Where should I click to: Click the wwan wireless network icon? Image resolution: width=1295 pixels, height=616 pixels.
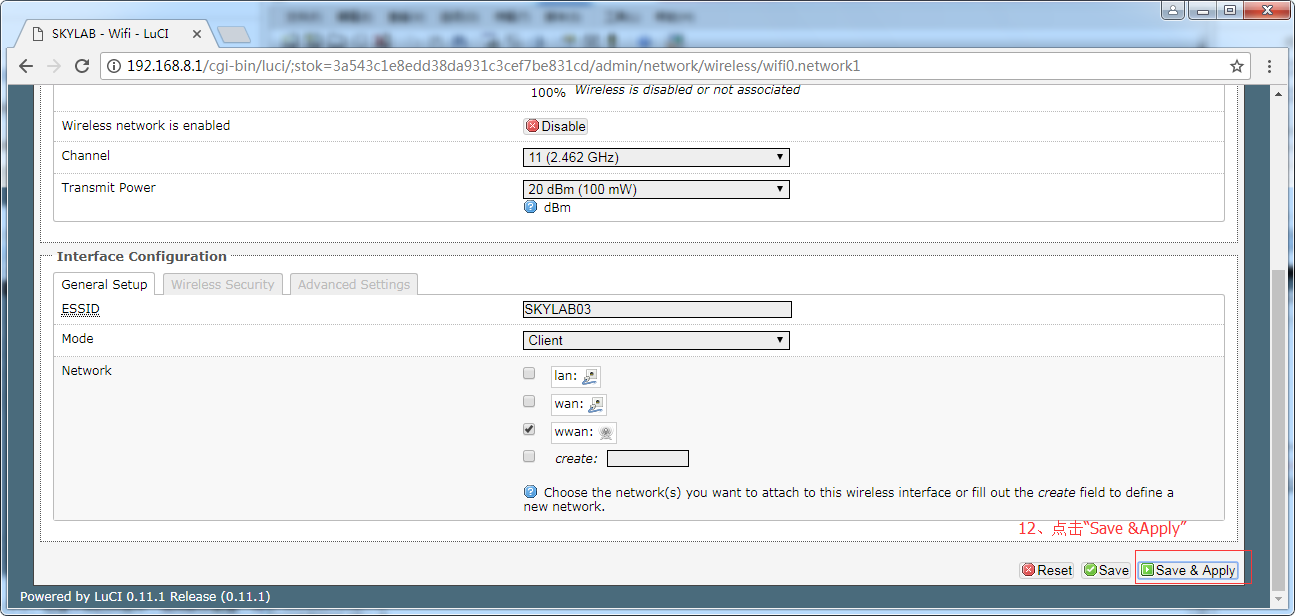(x=605, y=433)
